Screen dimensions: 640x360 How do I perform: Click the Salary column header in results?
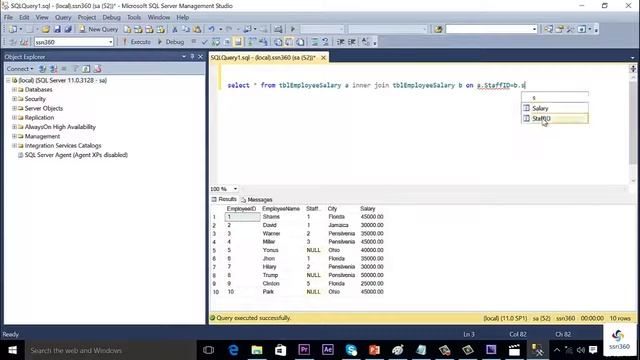[x=368, y=209]
